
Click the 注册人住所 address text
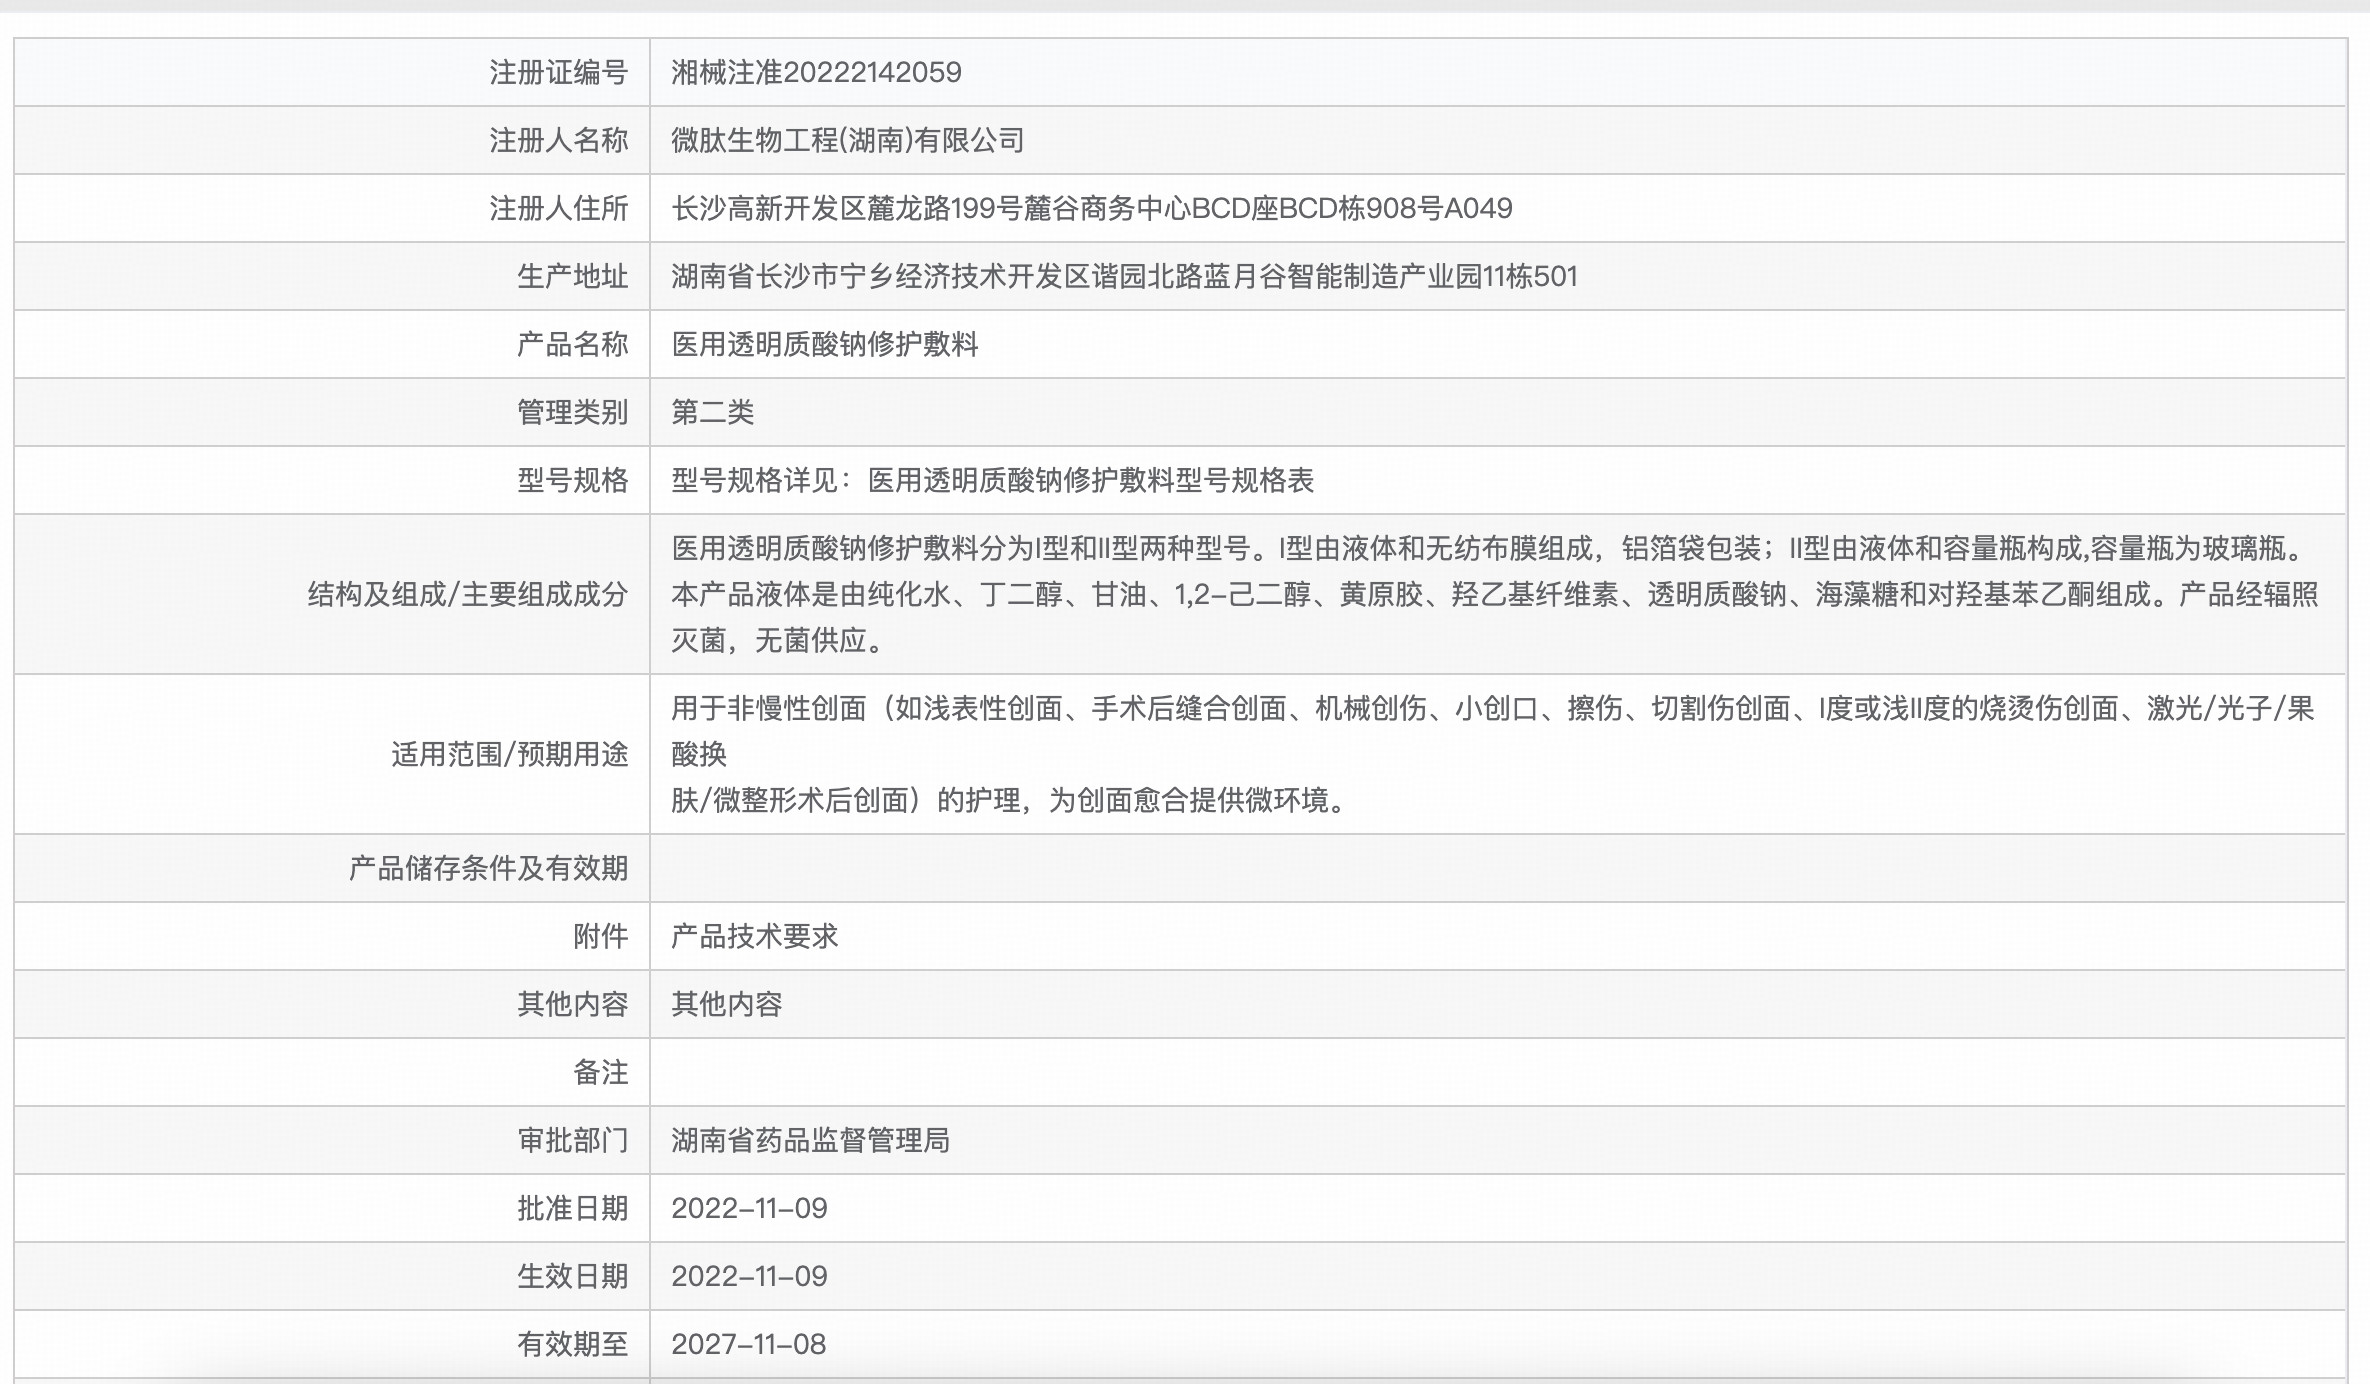[1091, 209]
